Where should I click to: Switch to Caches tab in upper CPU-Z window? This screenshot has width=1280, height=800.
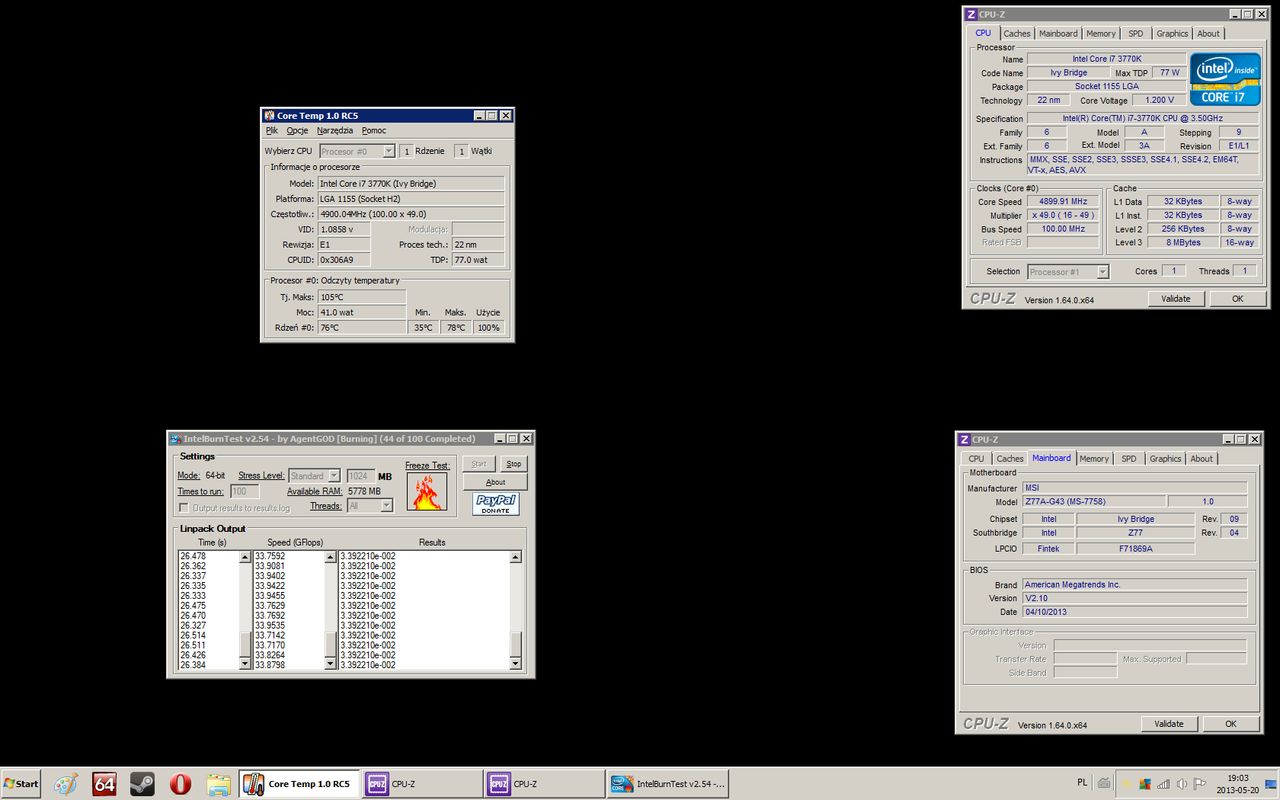point(1017,33)
